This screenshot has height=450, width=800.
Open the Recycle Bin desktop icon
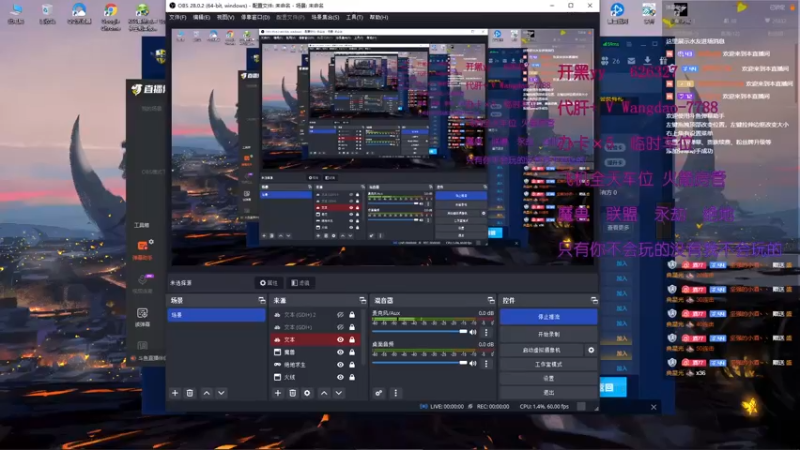[x=47, y=14]
